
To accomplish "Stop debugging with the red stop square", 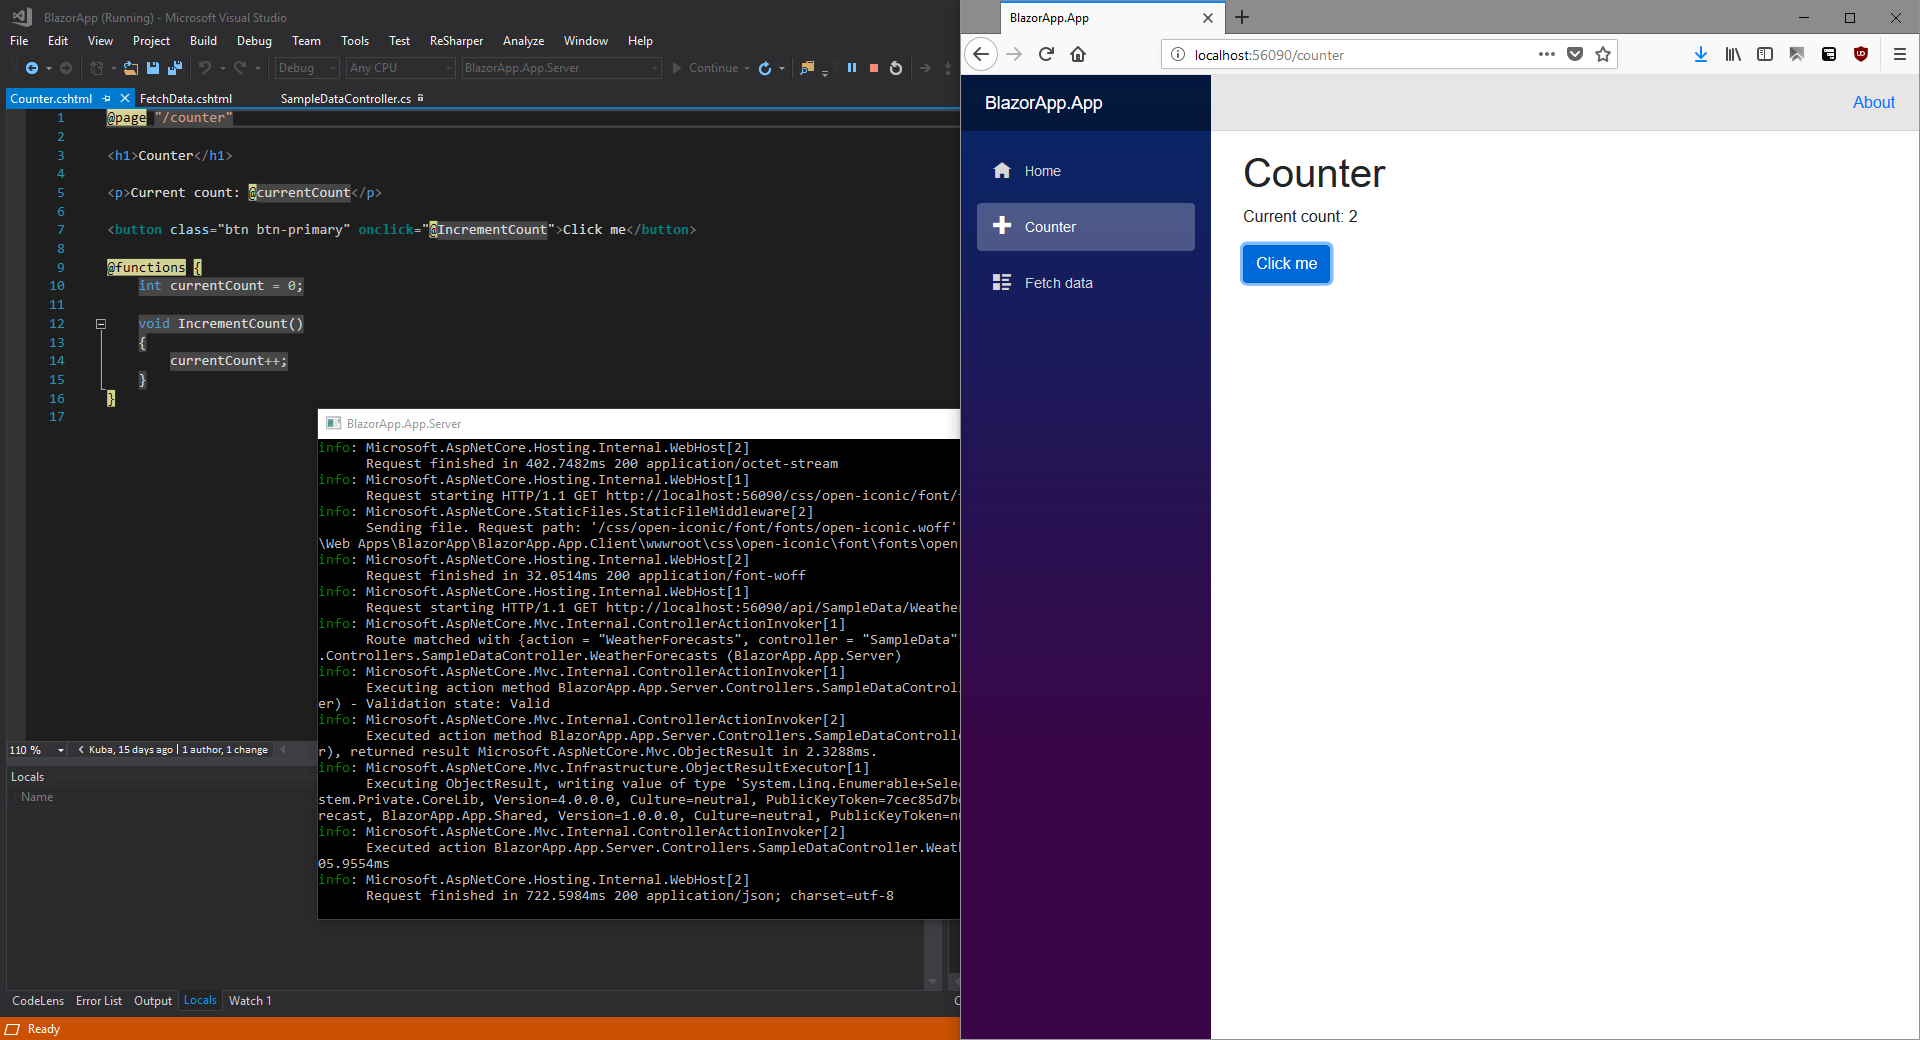I will [x=874, y=68].
